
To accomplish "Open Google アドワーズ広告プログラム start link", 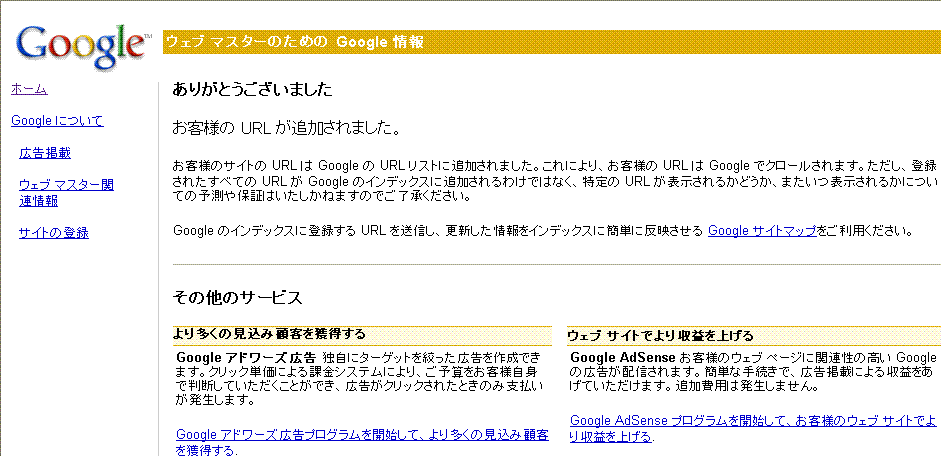I will tap(362, 442).
